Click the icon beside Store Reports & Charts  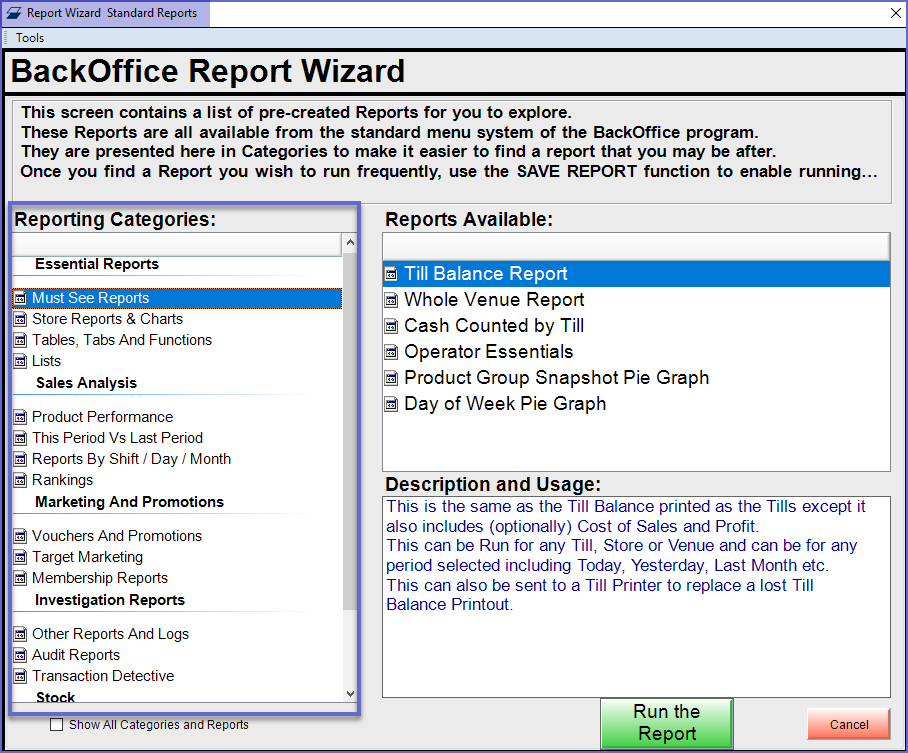click(20, 319)
